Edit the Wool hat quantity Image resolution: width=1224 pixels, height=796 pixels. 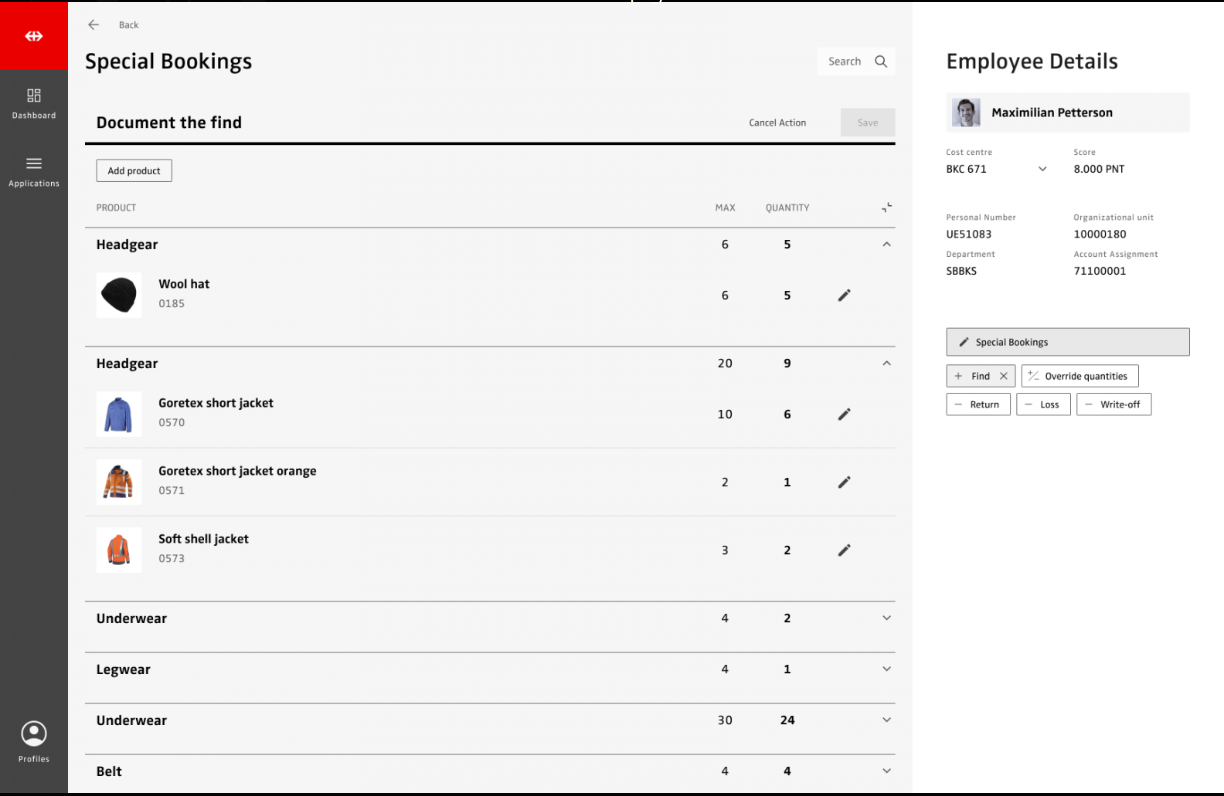[x=844, y=295]
